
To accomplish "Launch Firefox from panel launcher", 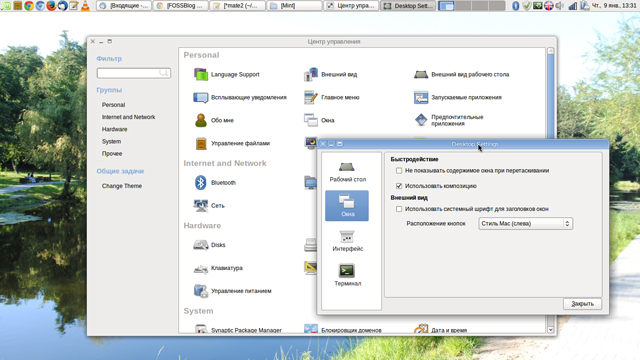I will point(51,6).
